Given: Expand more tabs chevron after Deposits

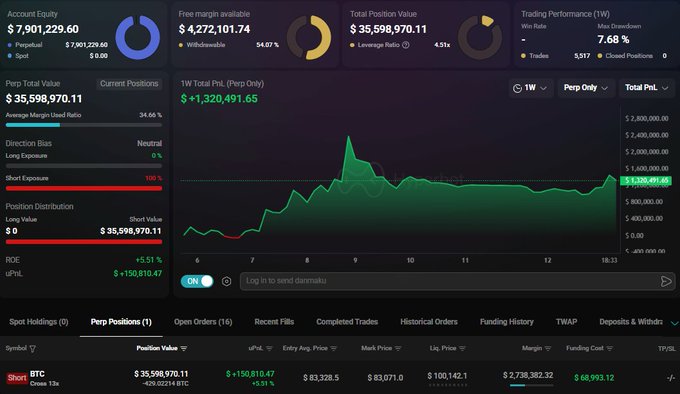Looking at the screenshot, I should [x=674, y=323].
